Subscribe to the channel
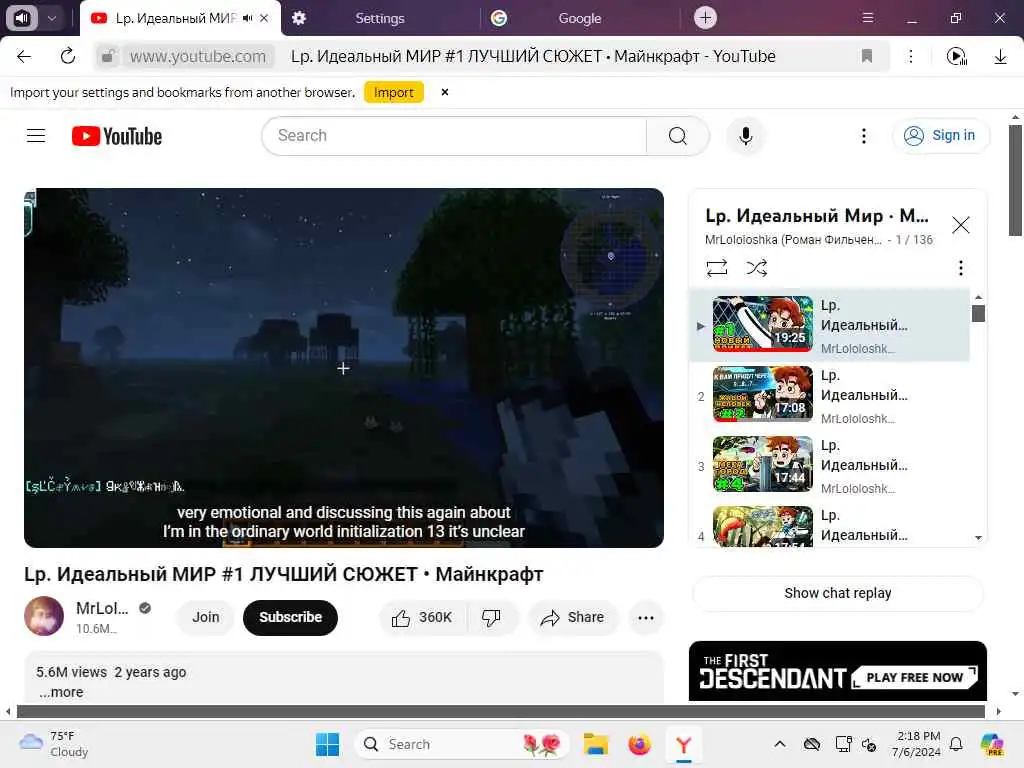This screenshot has width=1024, height=768. tap(291, 617)
